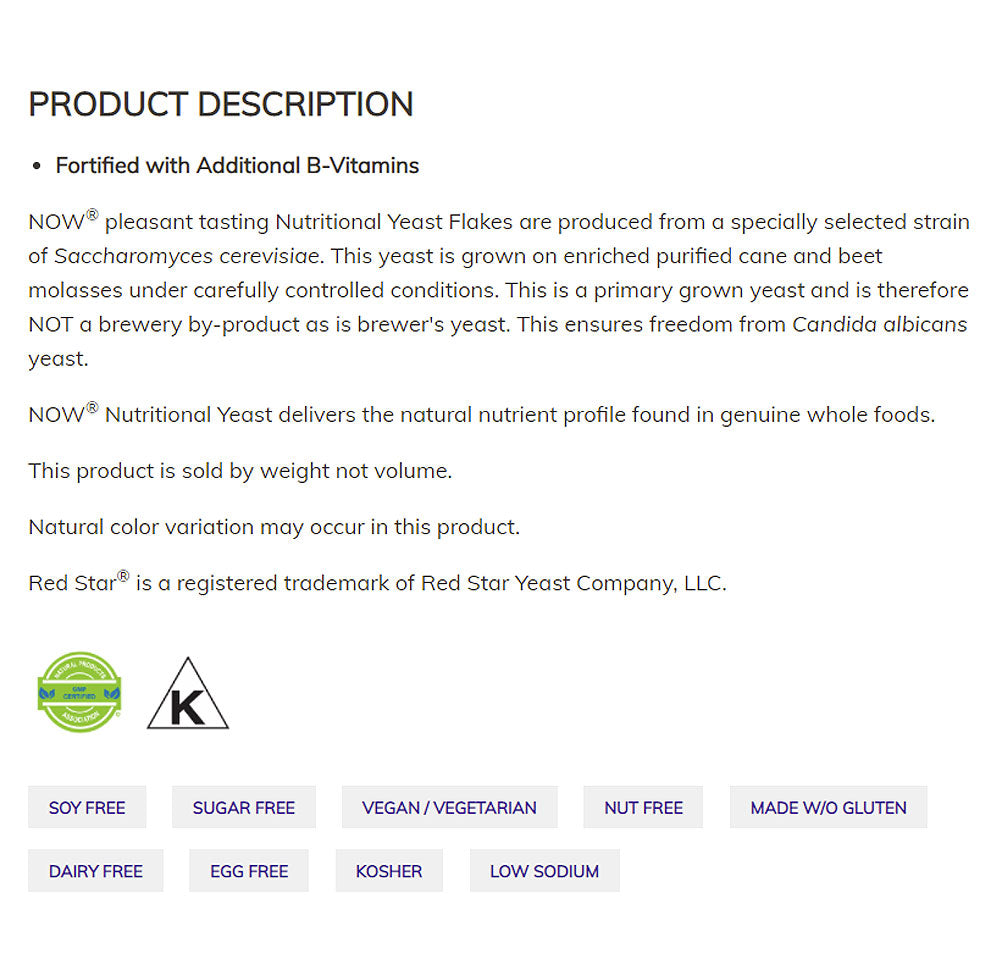Click the Red Star trademark notice
Screen dimensions: 1000x955
pyautogui.click(x=377, y=583)
